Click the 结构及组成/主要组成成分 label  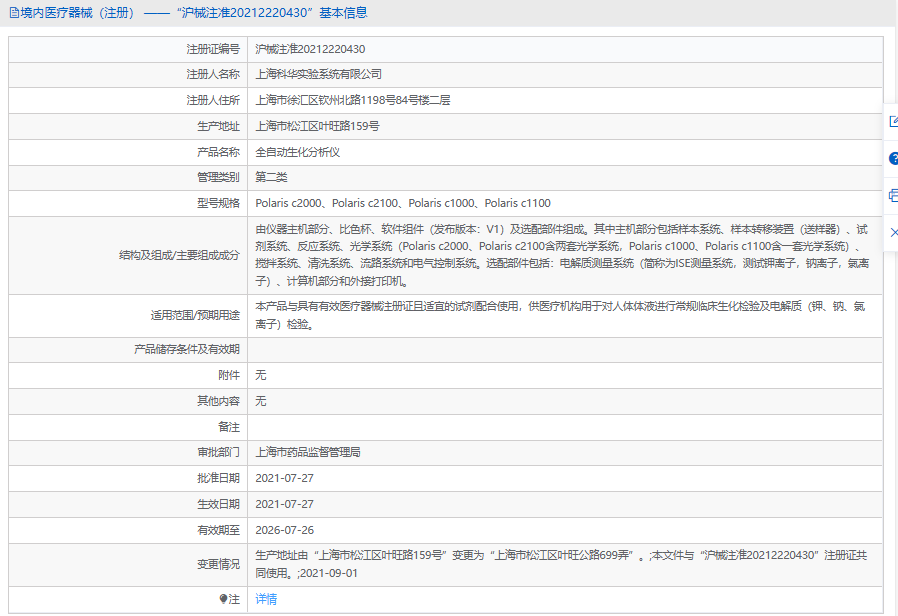coord(179,255)
